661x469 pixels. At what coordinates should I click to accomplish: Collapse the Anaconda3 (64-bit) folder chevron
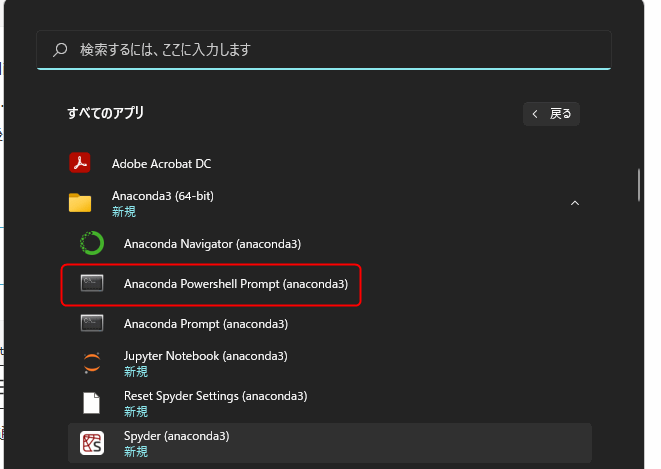click(x=575, y=203)
